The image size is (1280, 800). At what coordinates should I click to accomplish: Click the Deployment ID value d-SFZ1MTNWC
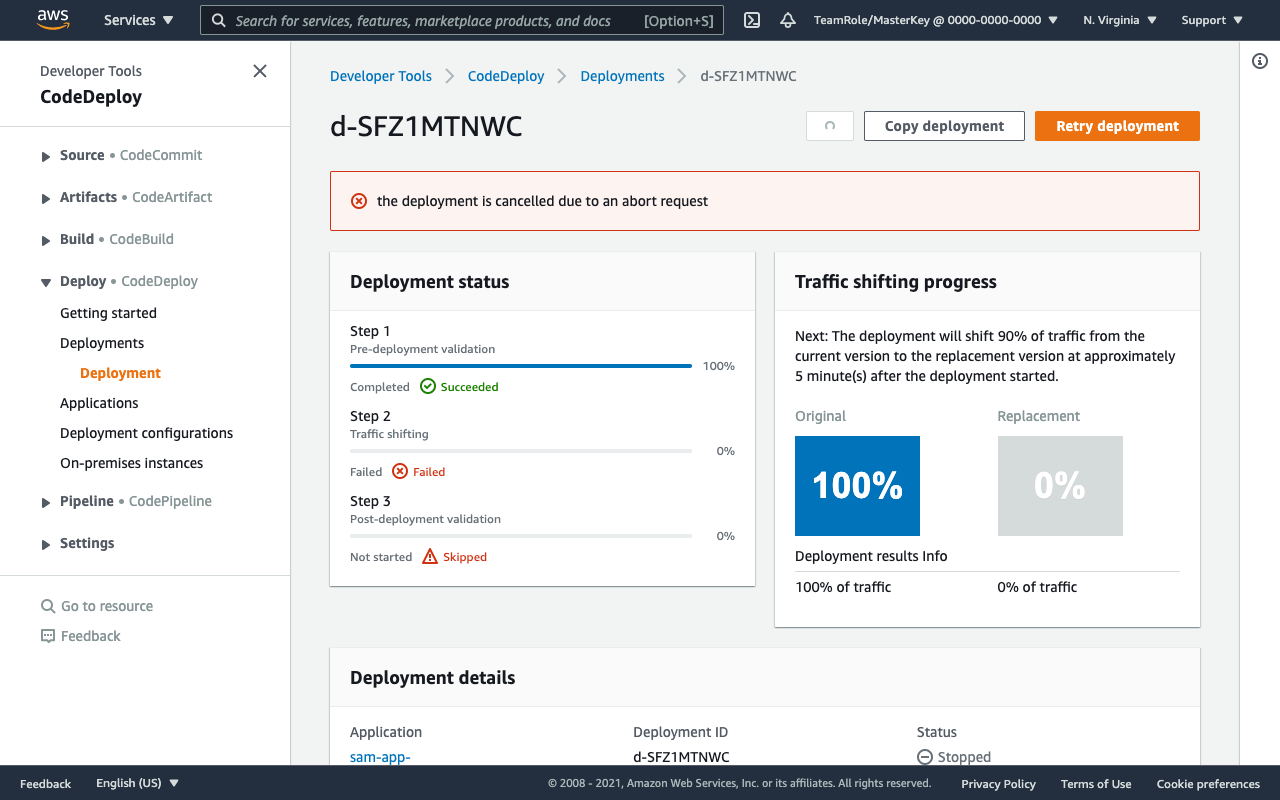tap(681, 757)
